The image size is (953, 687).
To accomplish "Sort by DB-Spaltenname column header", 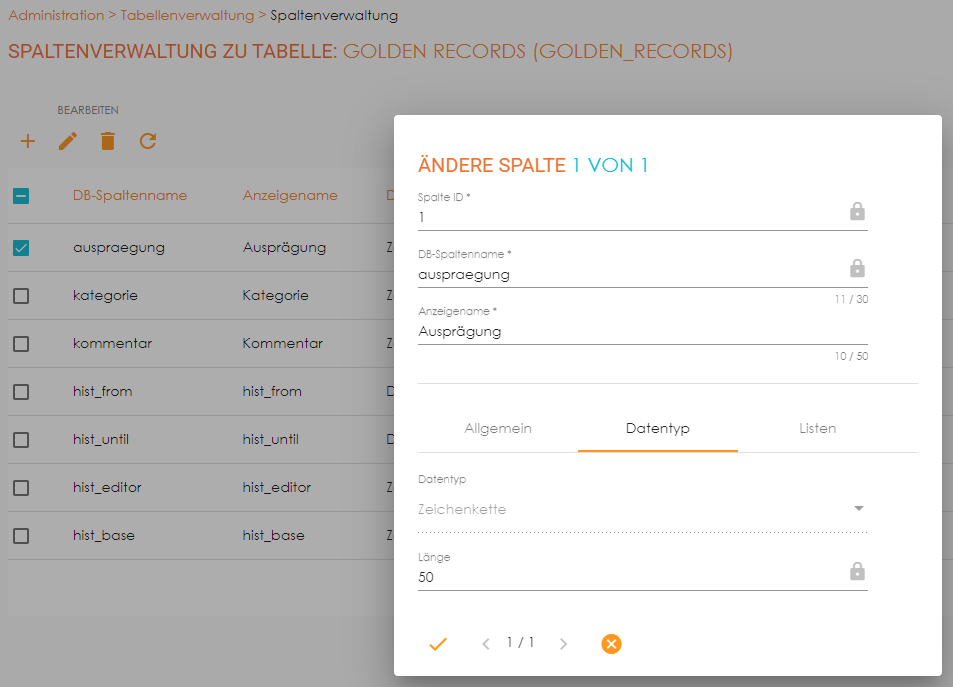I will pos(130,196).
